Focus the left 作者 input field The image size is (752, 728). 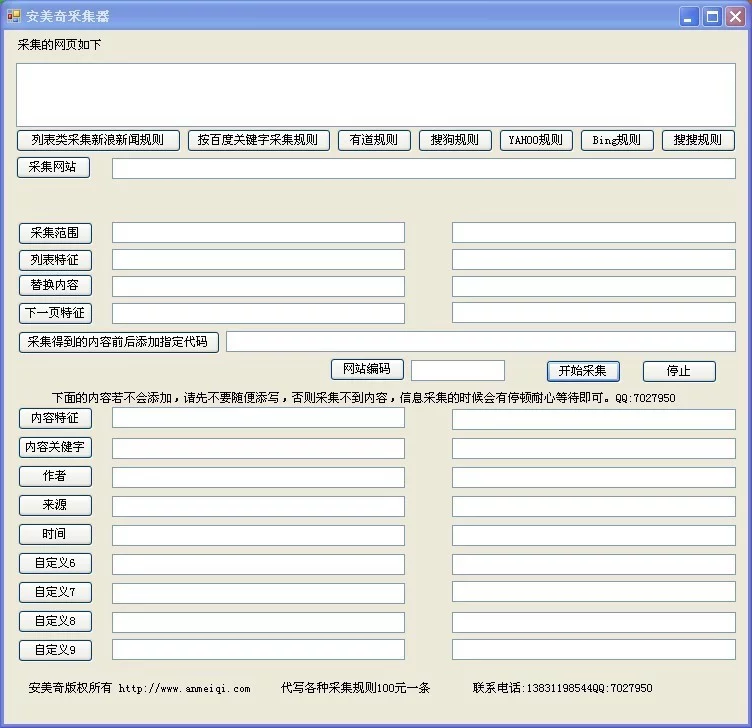(x=258, y=478)
